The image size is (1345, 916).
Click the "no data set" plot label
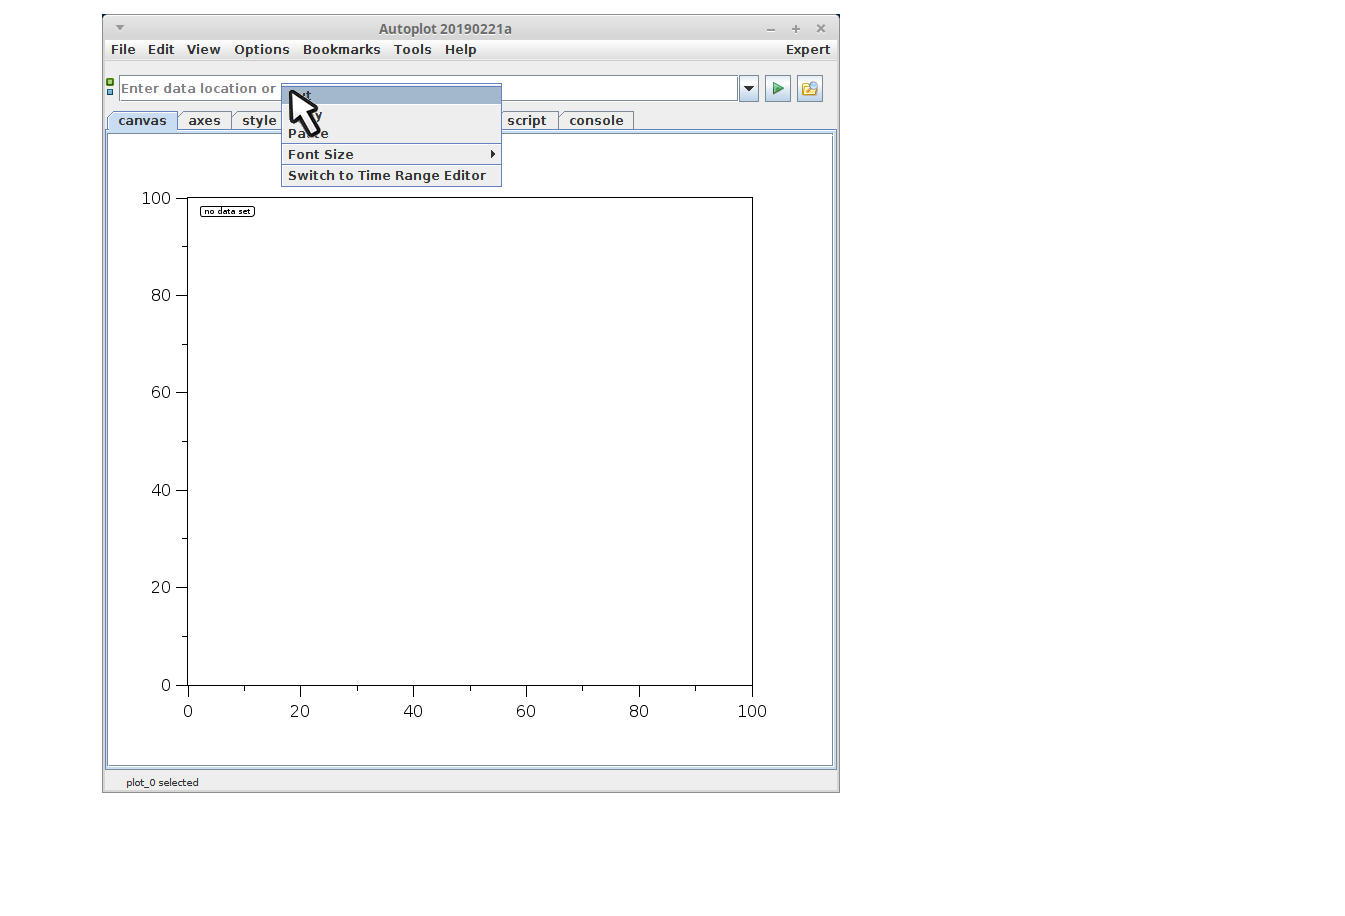point(227,211)
